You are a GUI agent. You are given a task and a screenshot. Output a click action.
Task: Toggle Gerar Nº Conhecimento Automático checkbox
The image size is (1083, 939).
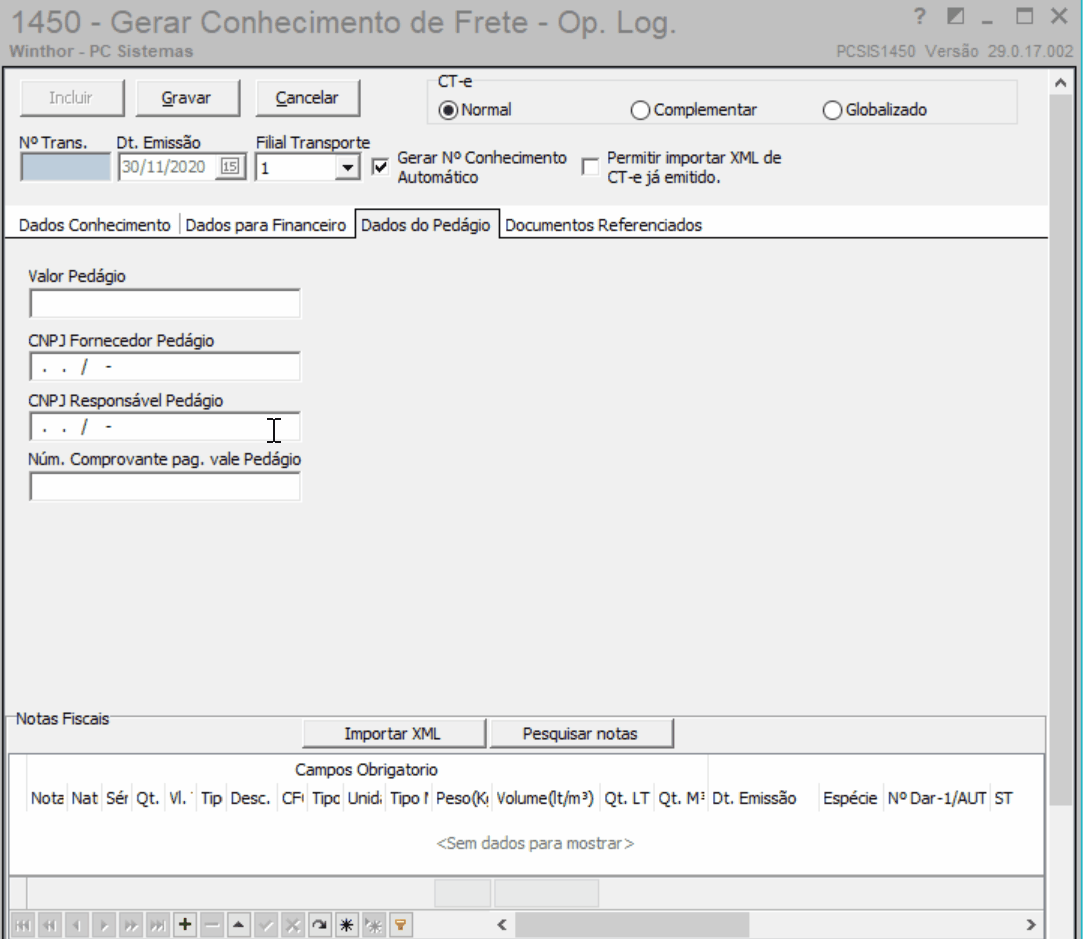(380, 167)
